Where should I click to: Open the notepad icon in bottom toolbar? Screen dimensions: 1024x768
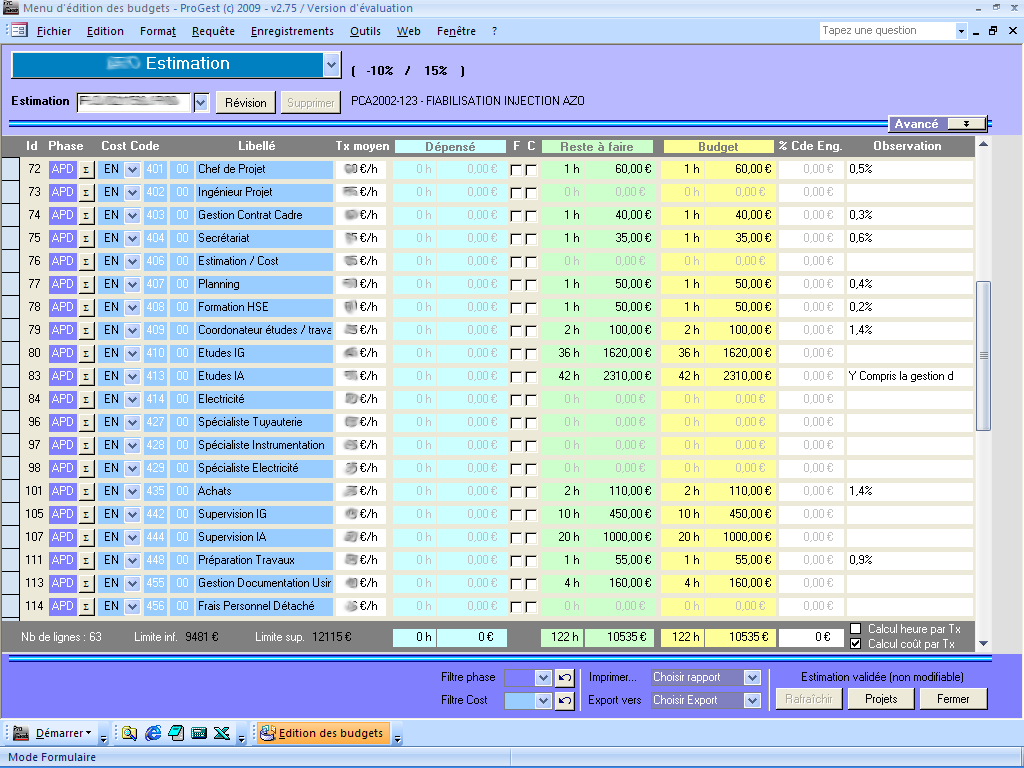tap(176, 733)
